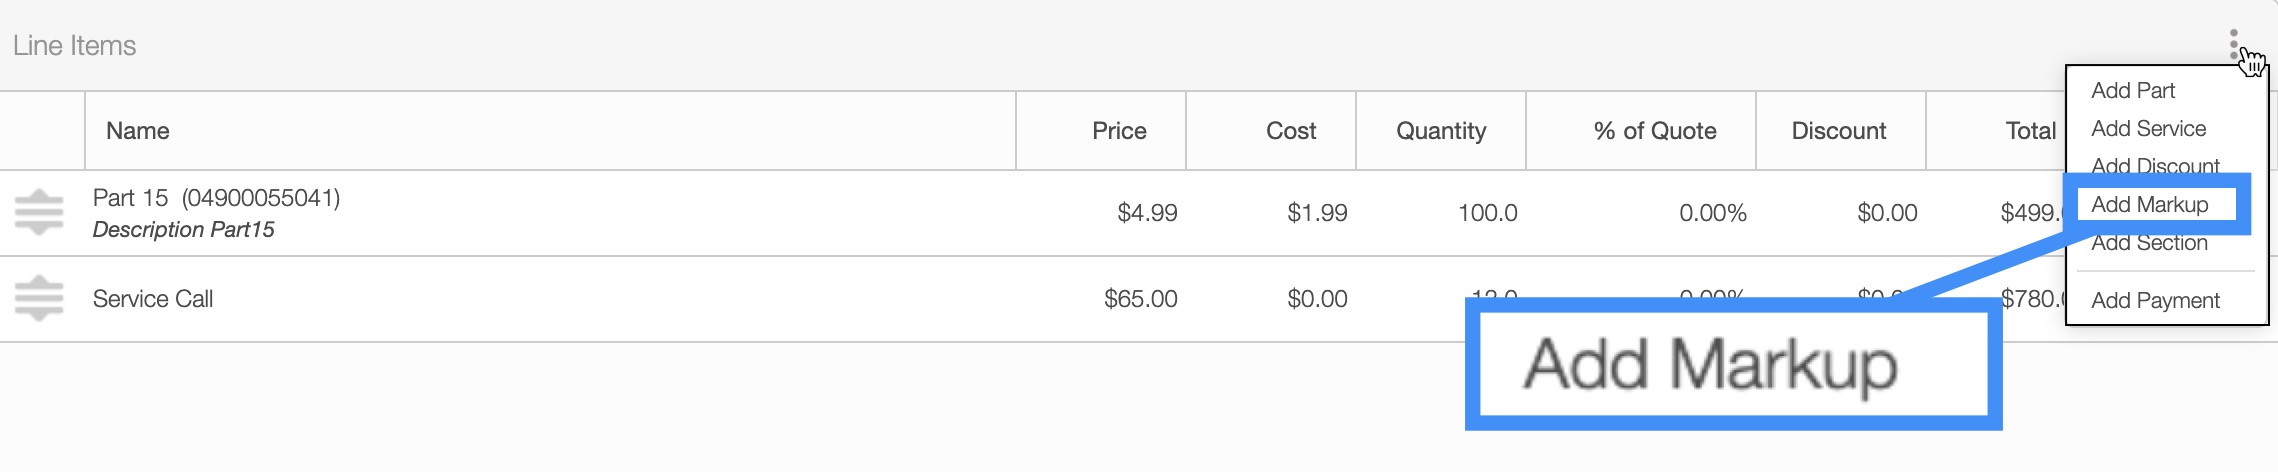
Task: Click the Name column header
Action: tap(138, 131)
